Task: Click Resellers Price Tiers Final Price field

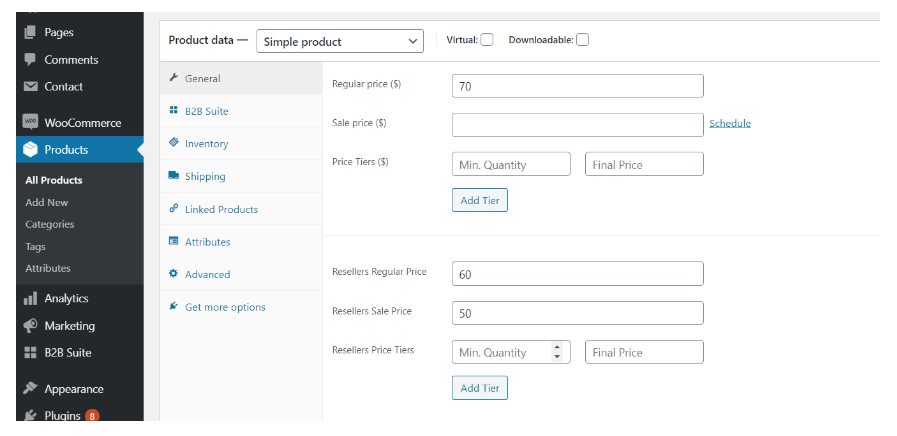Action: 644,352
